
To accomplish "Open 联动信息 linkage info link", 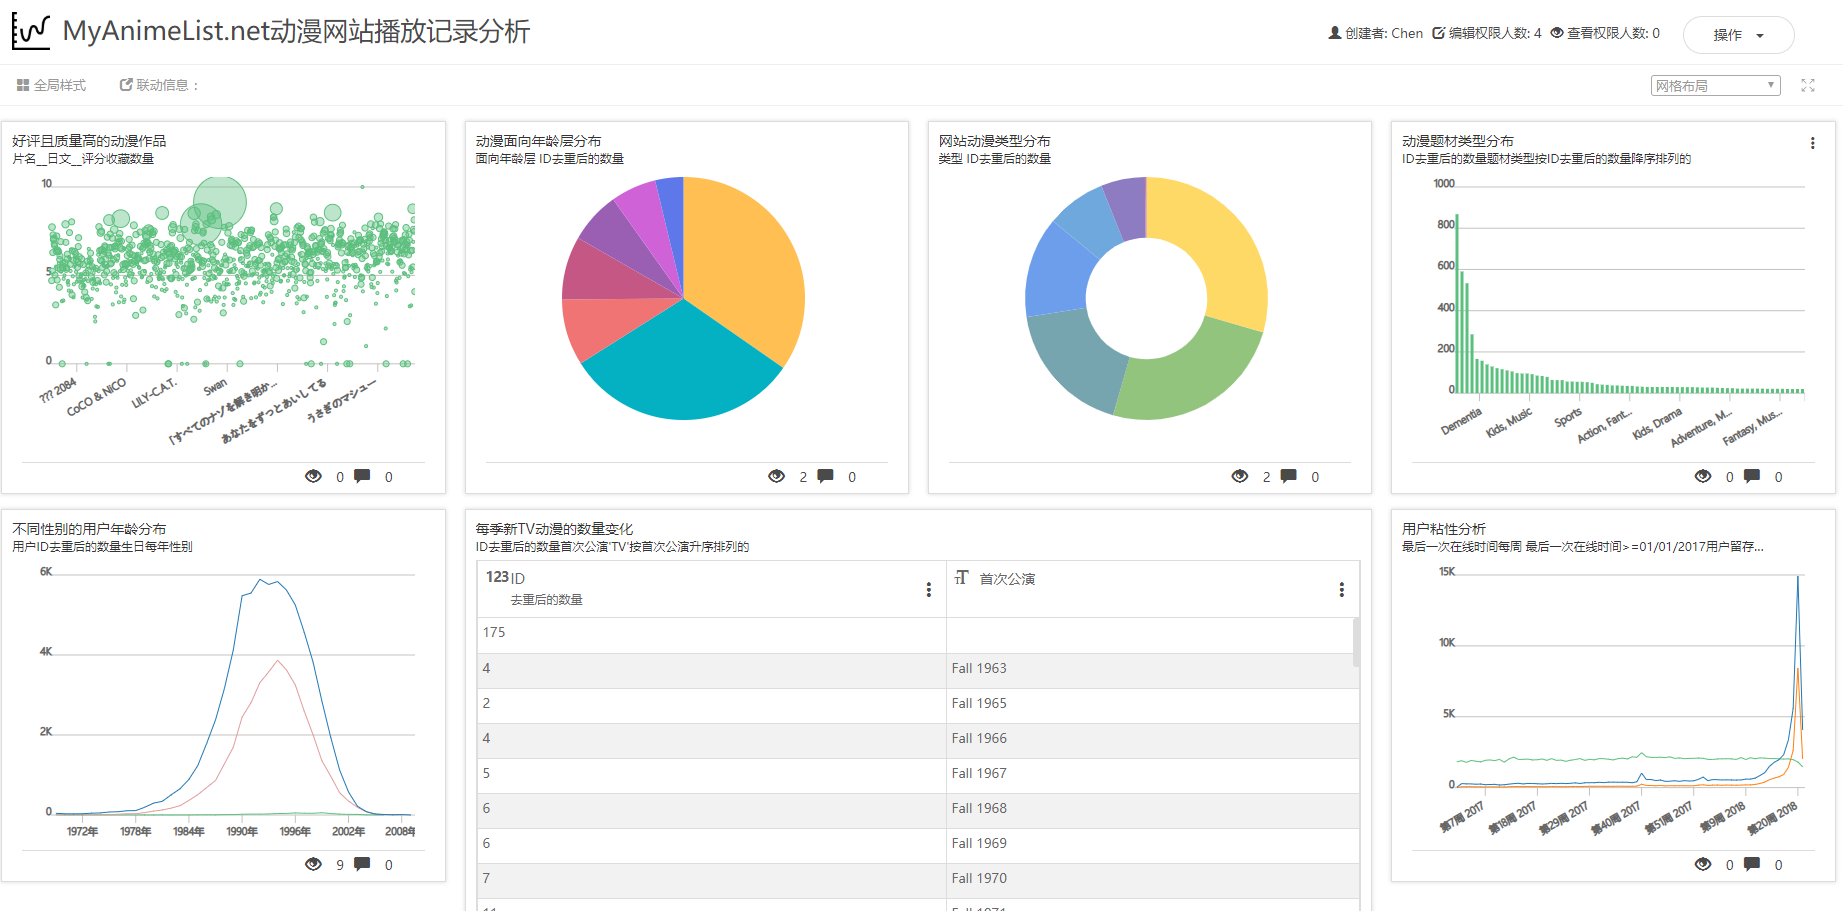I will click(x=160, y=85).
